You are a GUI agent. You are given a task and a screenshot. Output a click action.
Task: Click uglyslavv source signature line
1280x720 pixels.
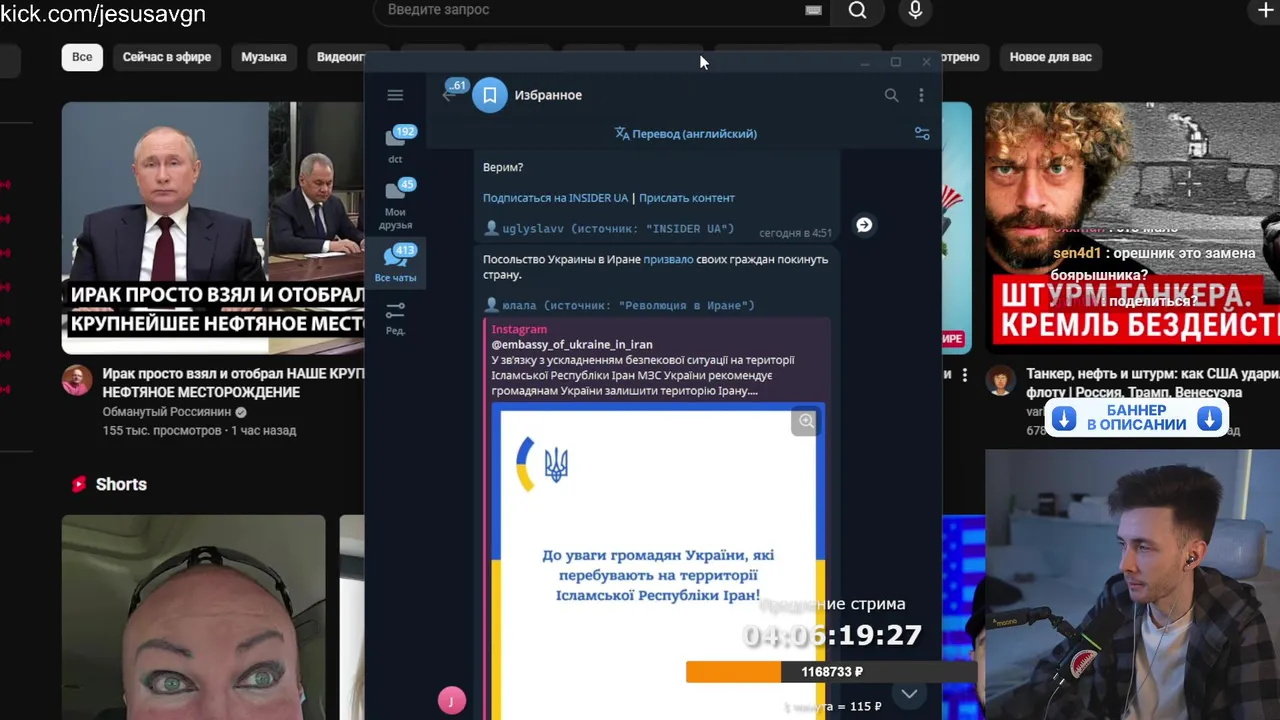[x=609, y=228]
